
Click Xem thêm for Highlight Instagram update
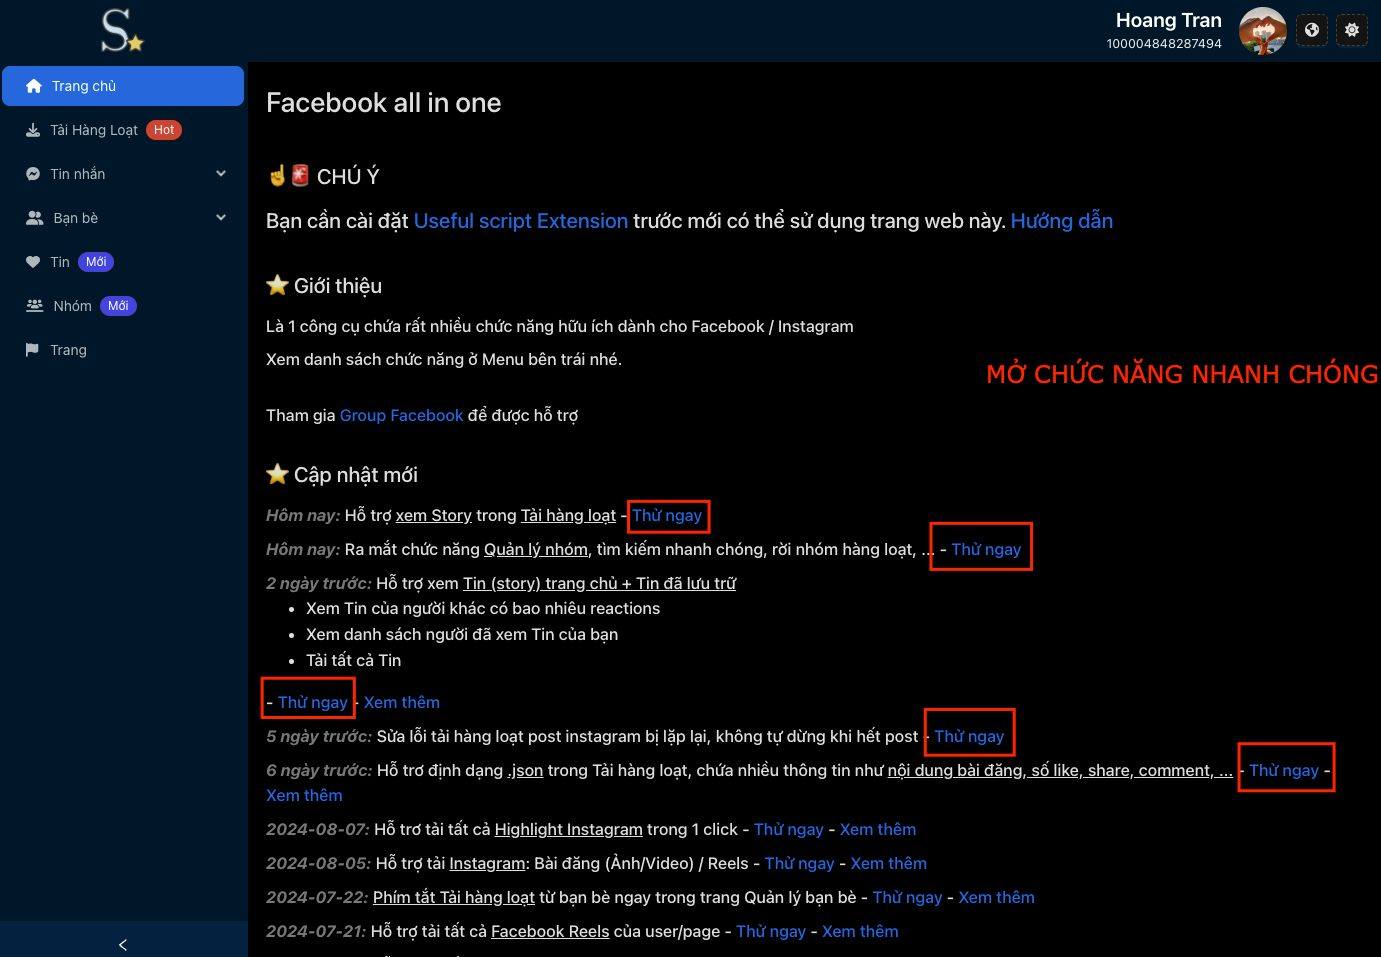pyautogui.click(x=878, y=829)
